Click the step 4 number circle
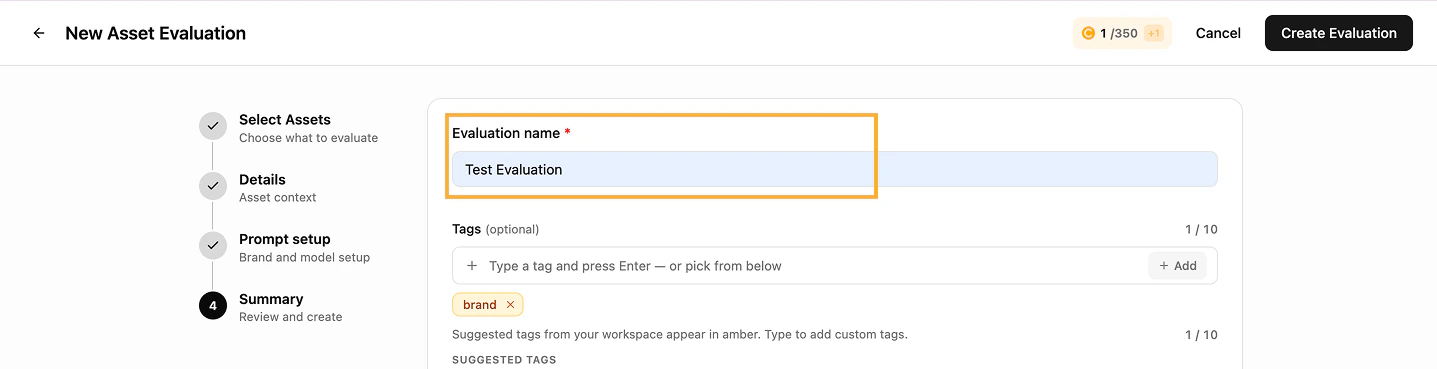 tap(213, 306)
